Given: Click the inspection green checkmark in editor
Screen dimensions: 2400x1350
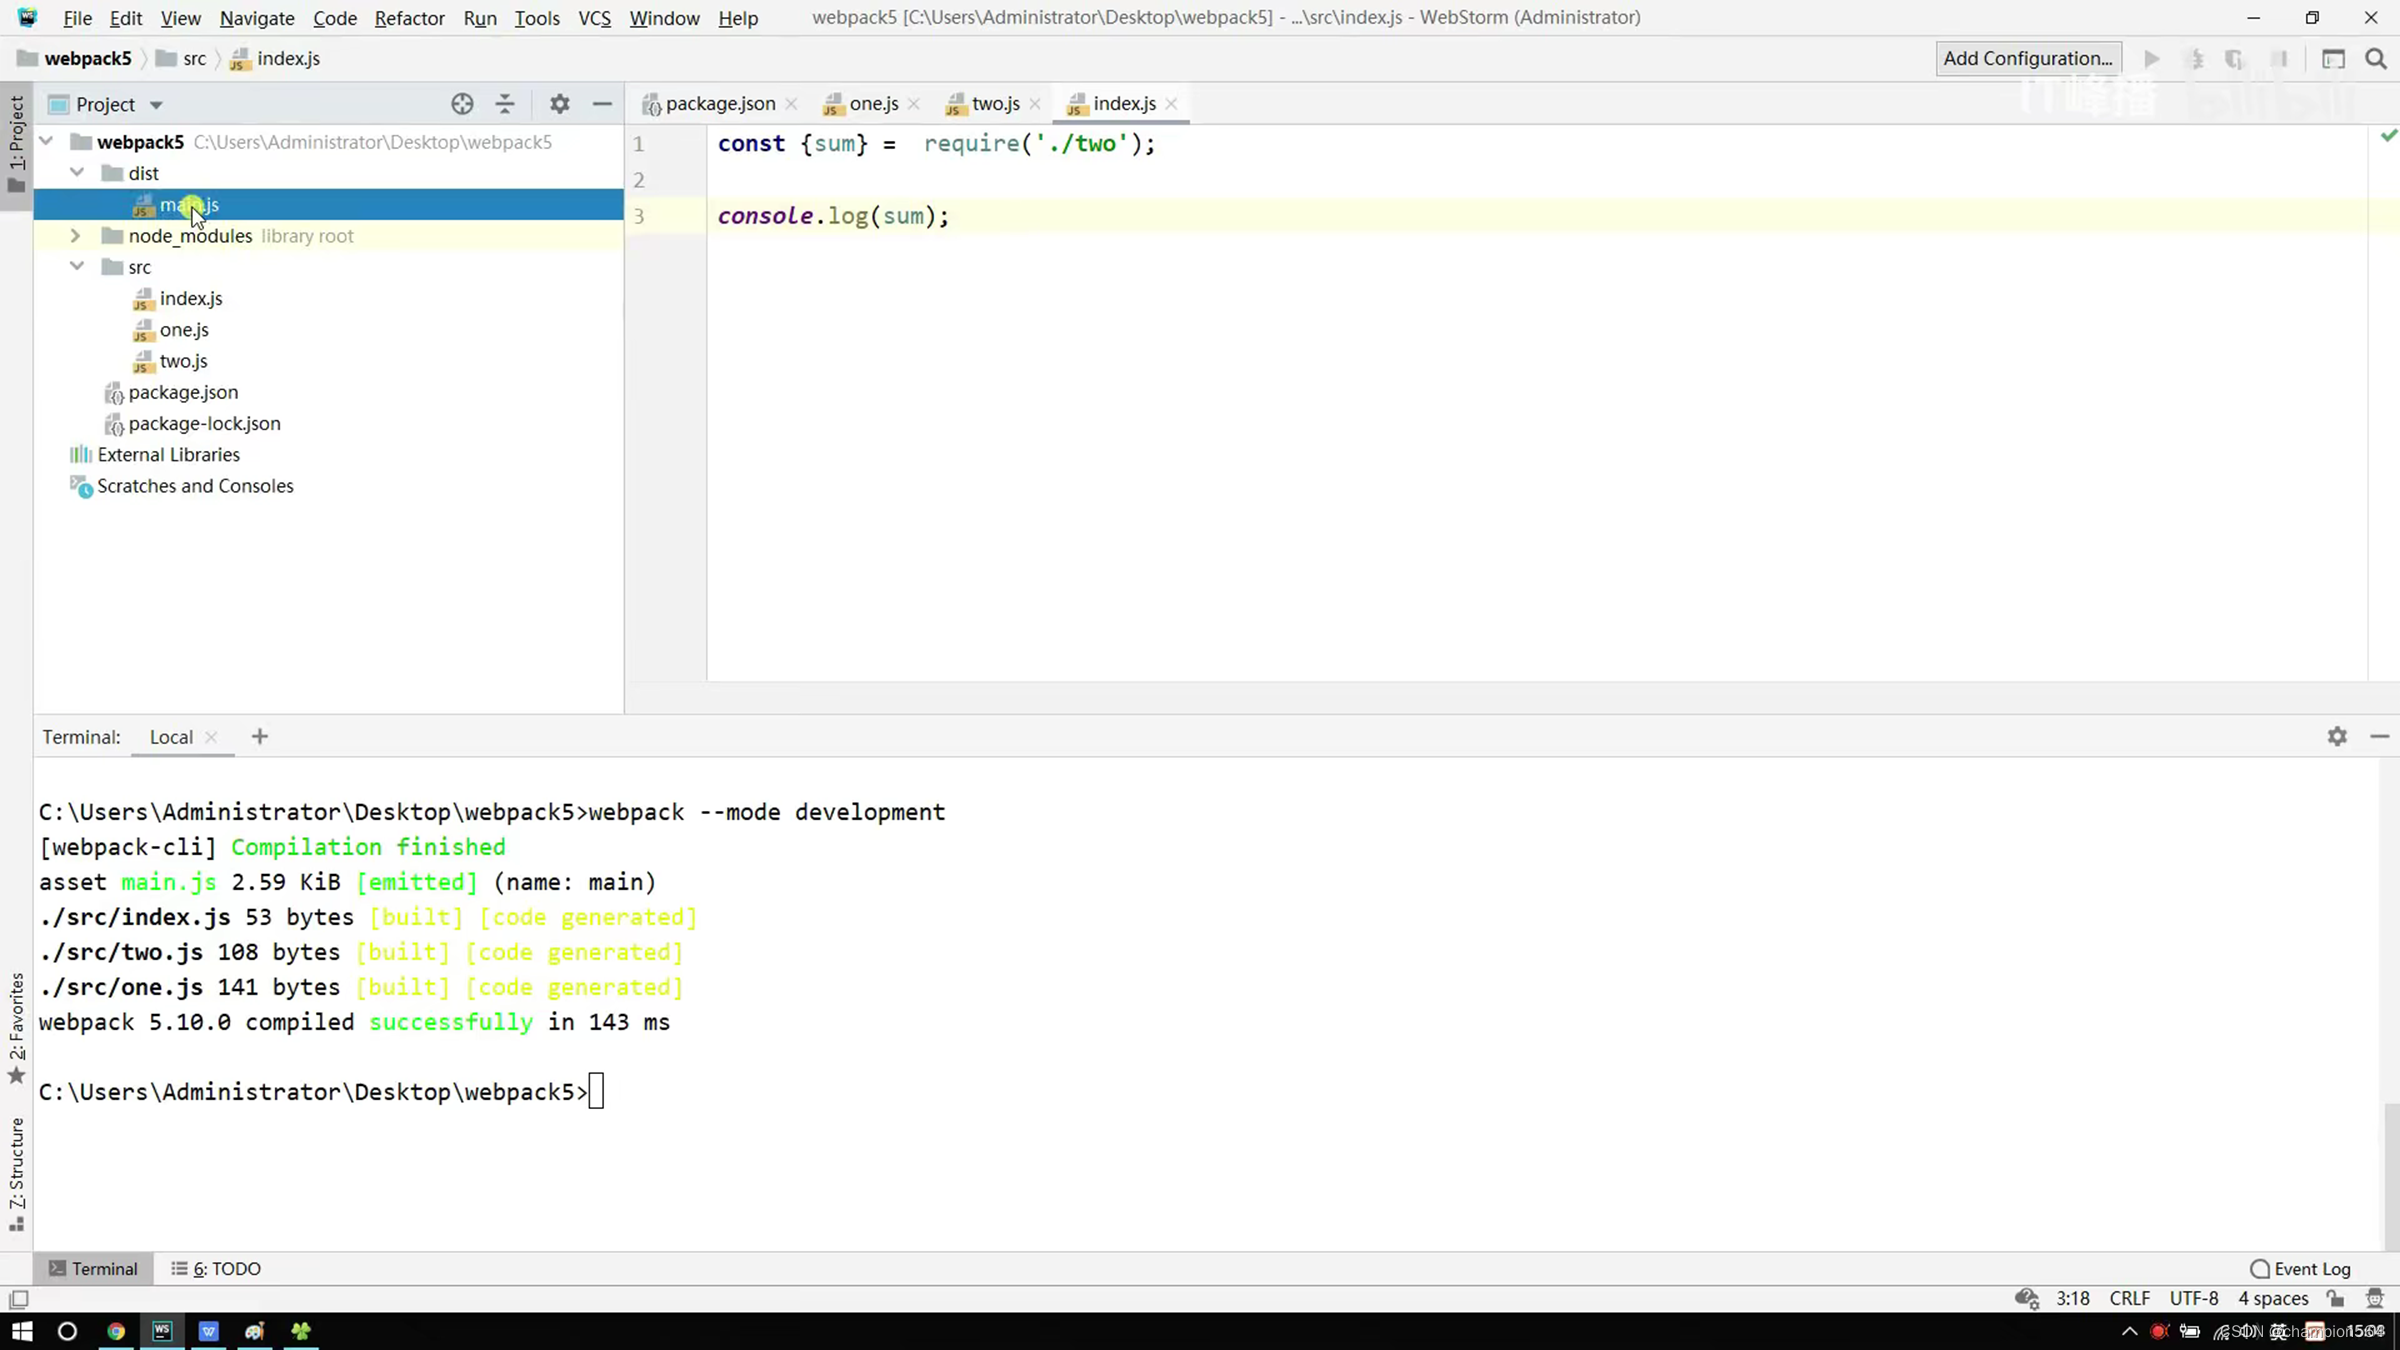Looking at the screenshot, I should (2388, 135).
